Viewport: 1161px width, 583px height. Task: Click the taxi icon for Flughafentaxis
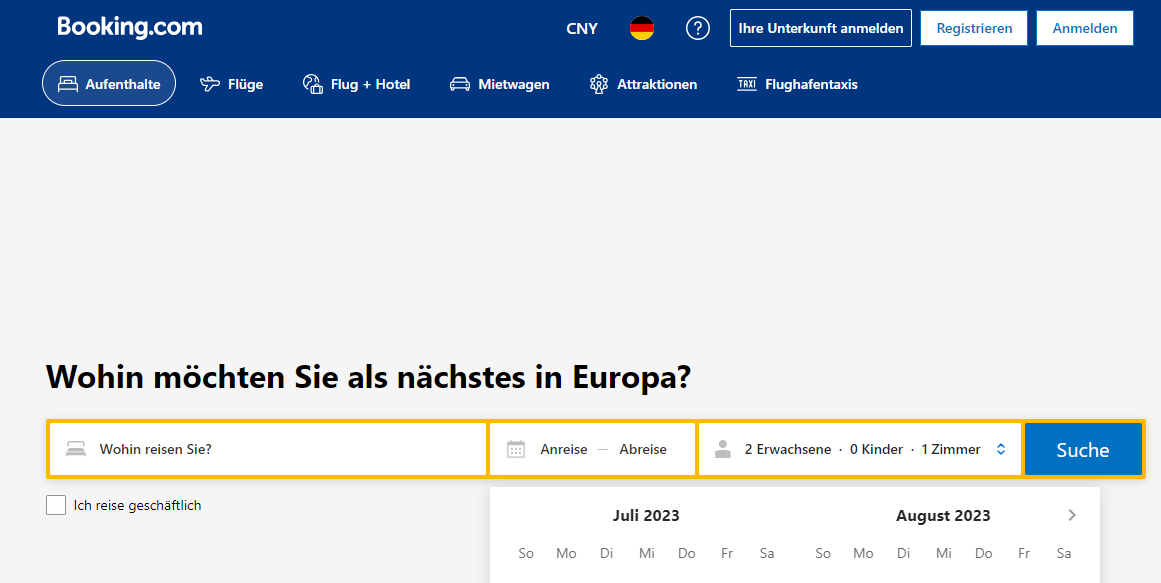click(747, 84)
